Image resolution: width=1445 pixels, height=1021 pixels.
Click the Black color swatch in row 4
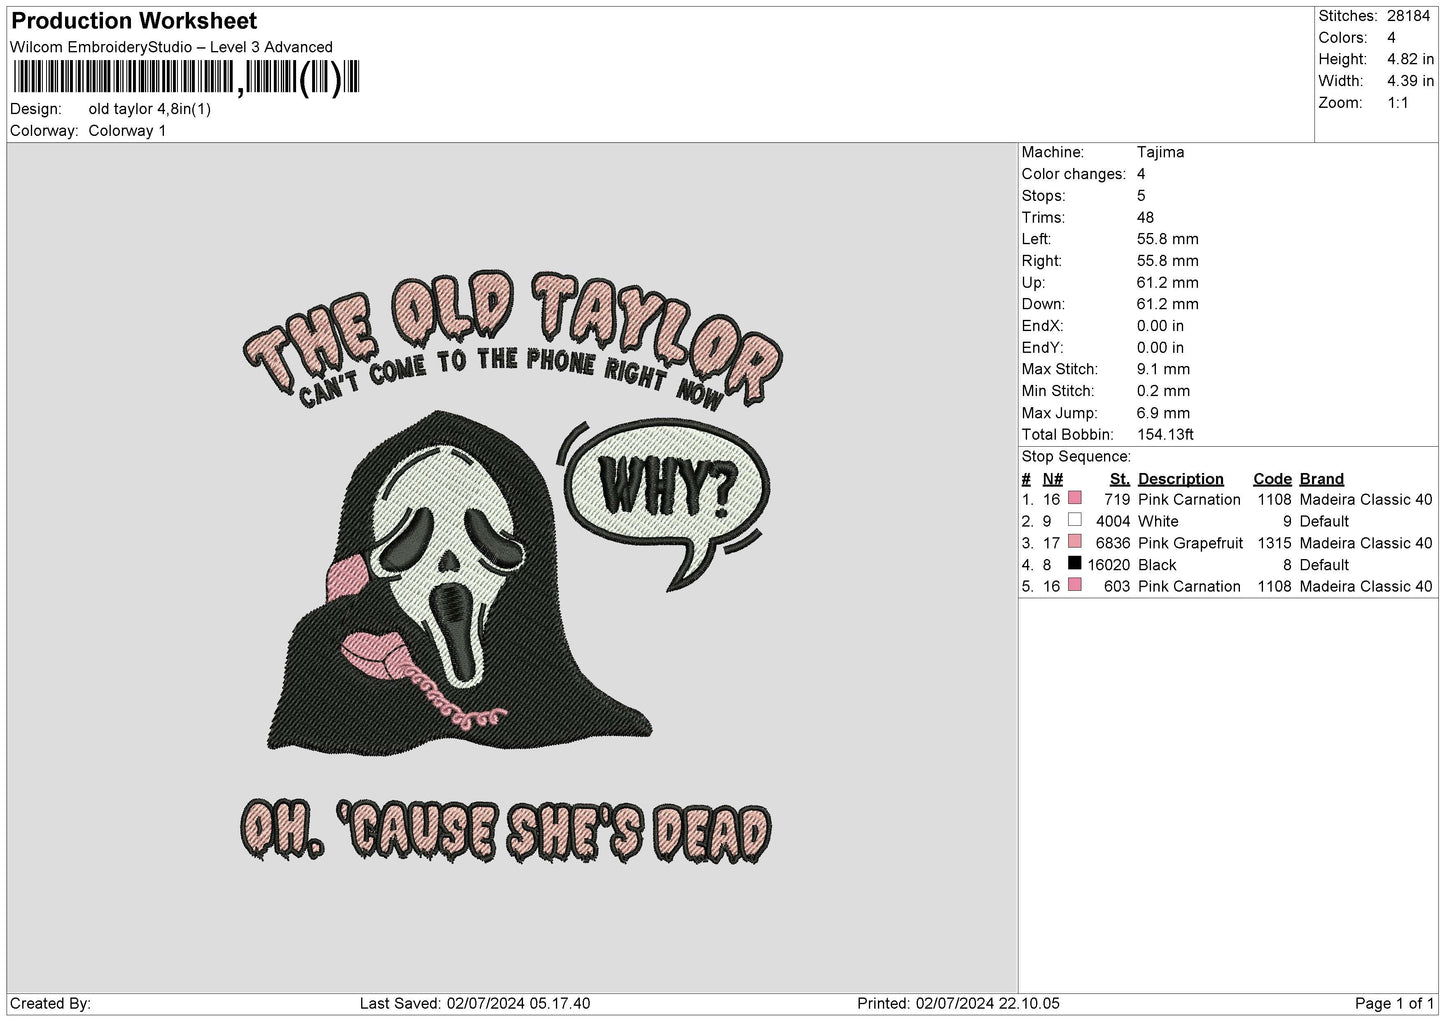coord(1075,563)
